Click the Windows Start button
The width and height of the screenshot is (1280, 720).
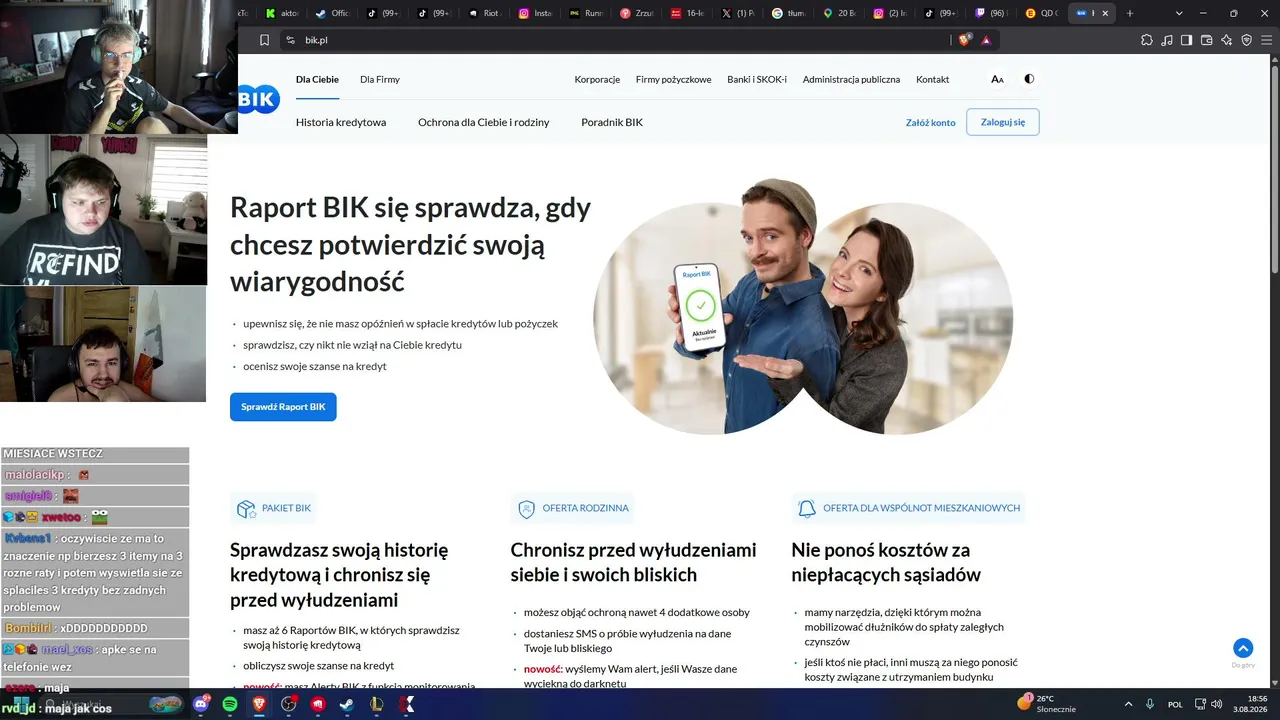tap(22, 704)
